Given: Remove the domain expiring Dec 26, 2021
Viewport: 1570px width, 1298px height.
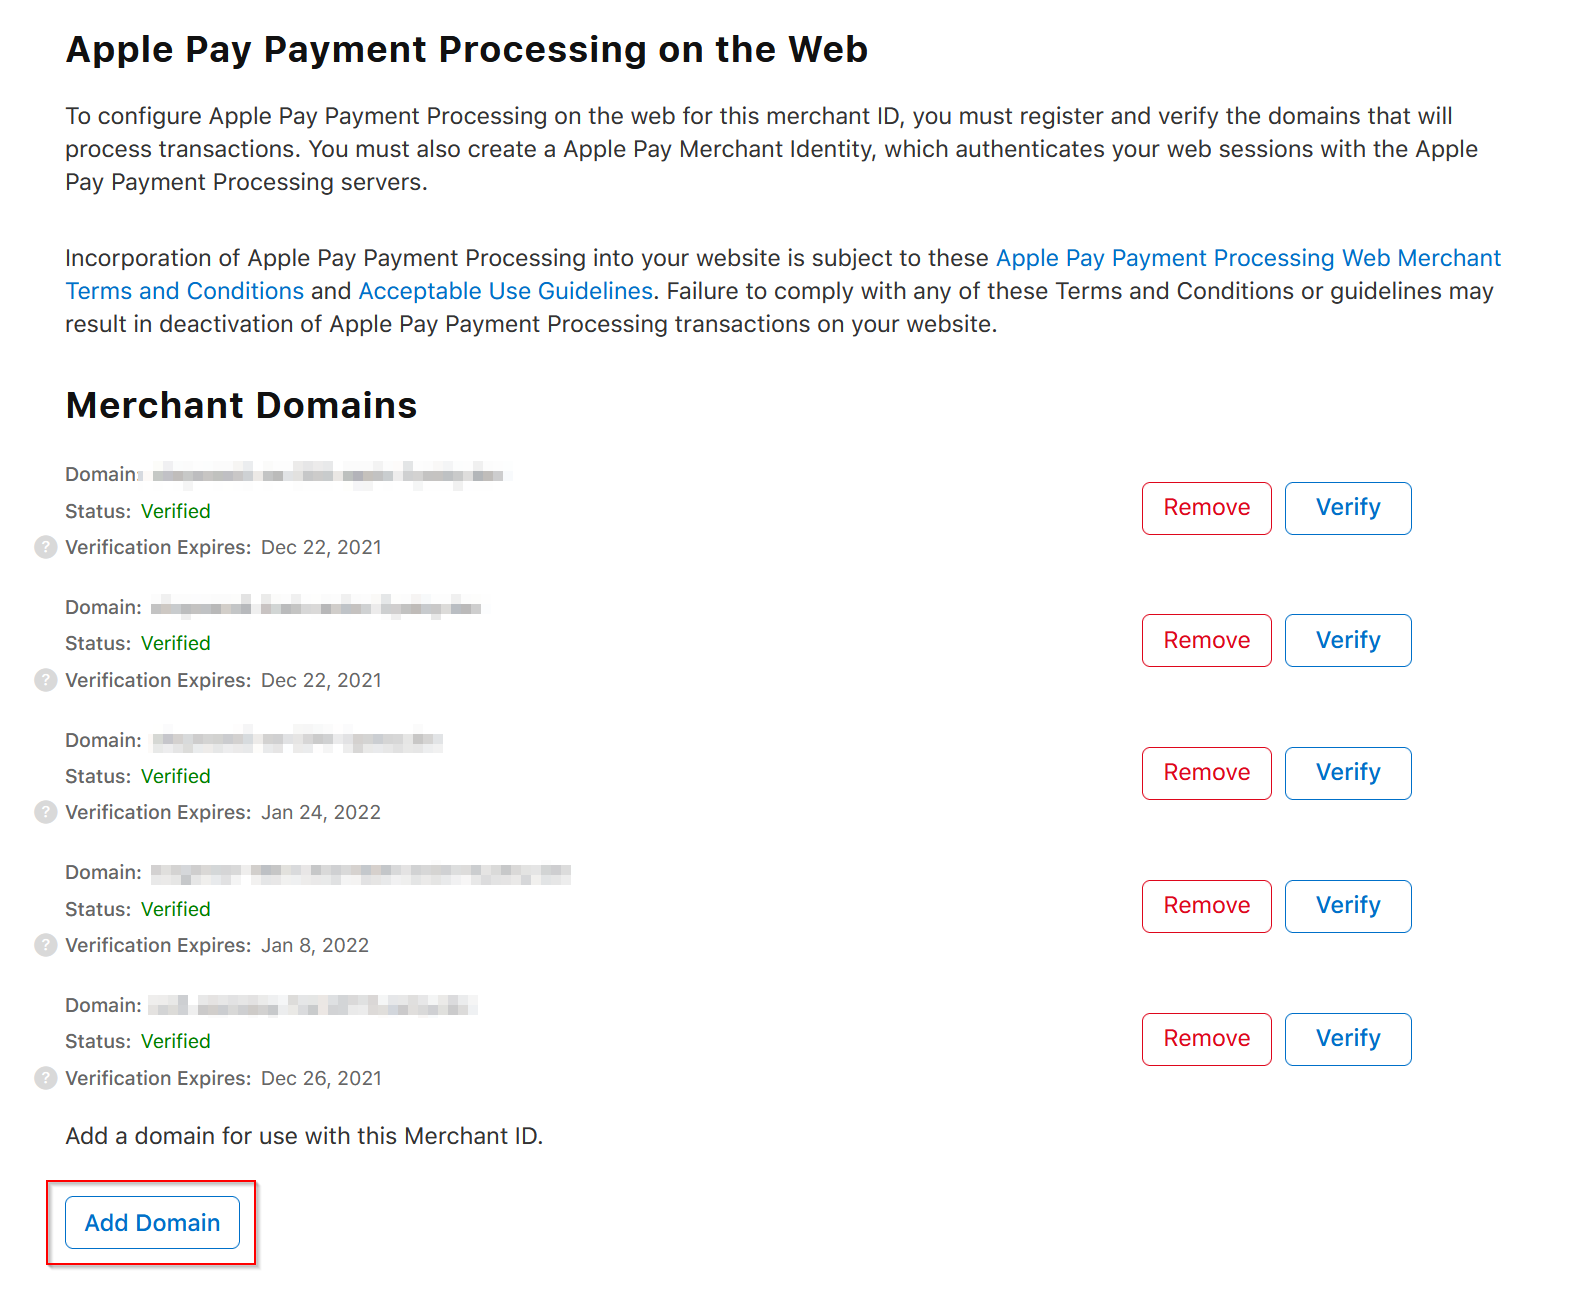Looking at the screenshot, I should [1206, 1039].
